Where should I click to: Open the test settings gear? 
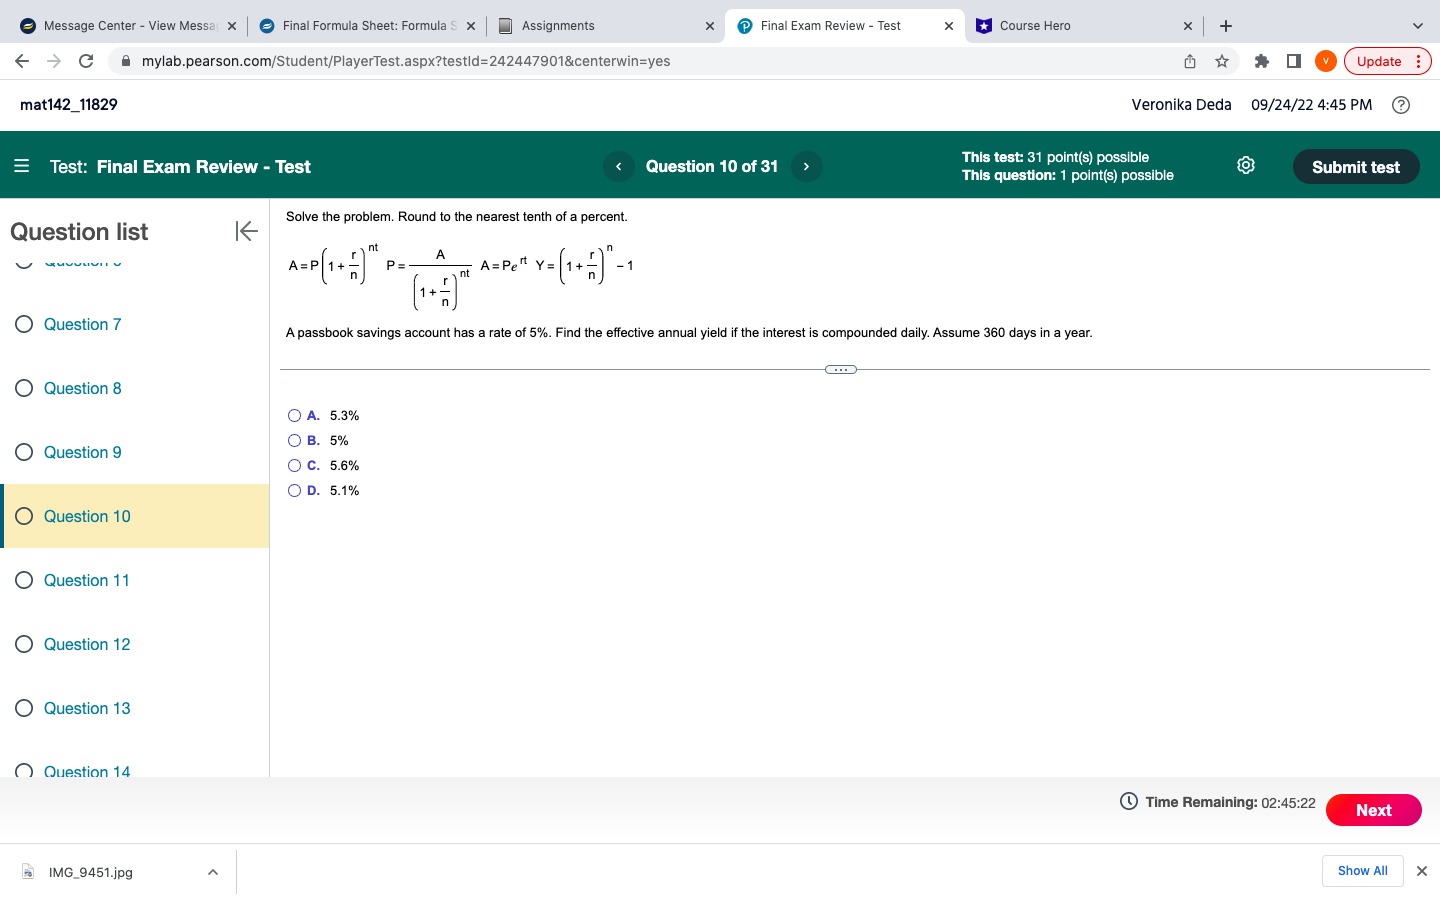click(x=1246, y=165)
